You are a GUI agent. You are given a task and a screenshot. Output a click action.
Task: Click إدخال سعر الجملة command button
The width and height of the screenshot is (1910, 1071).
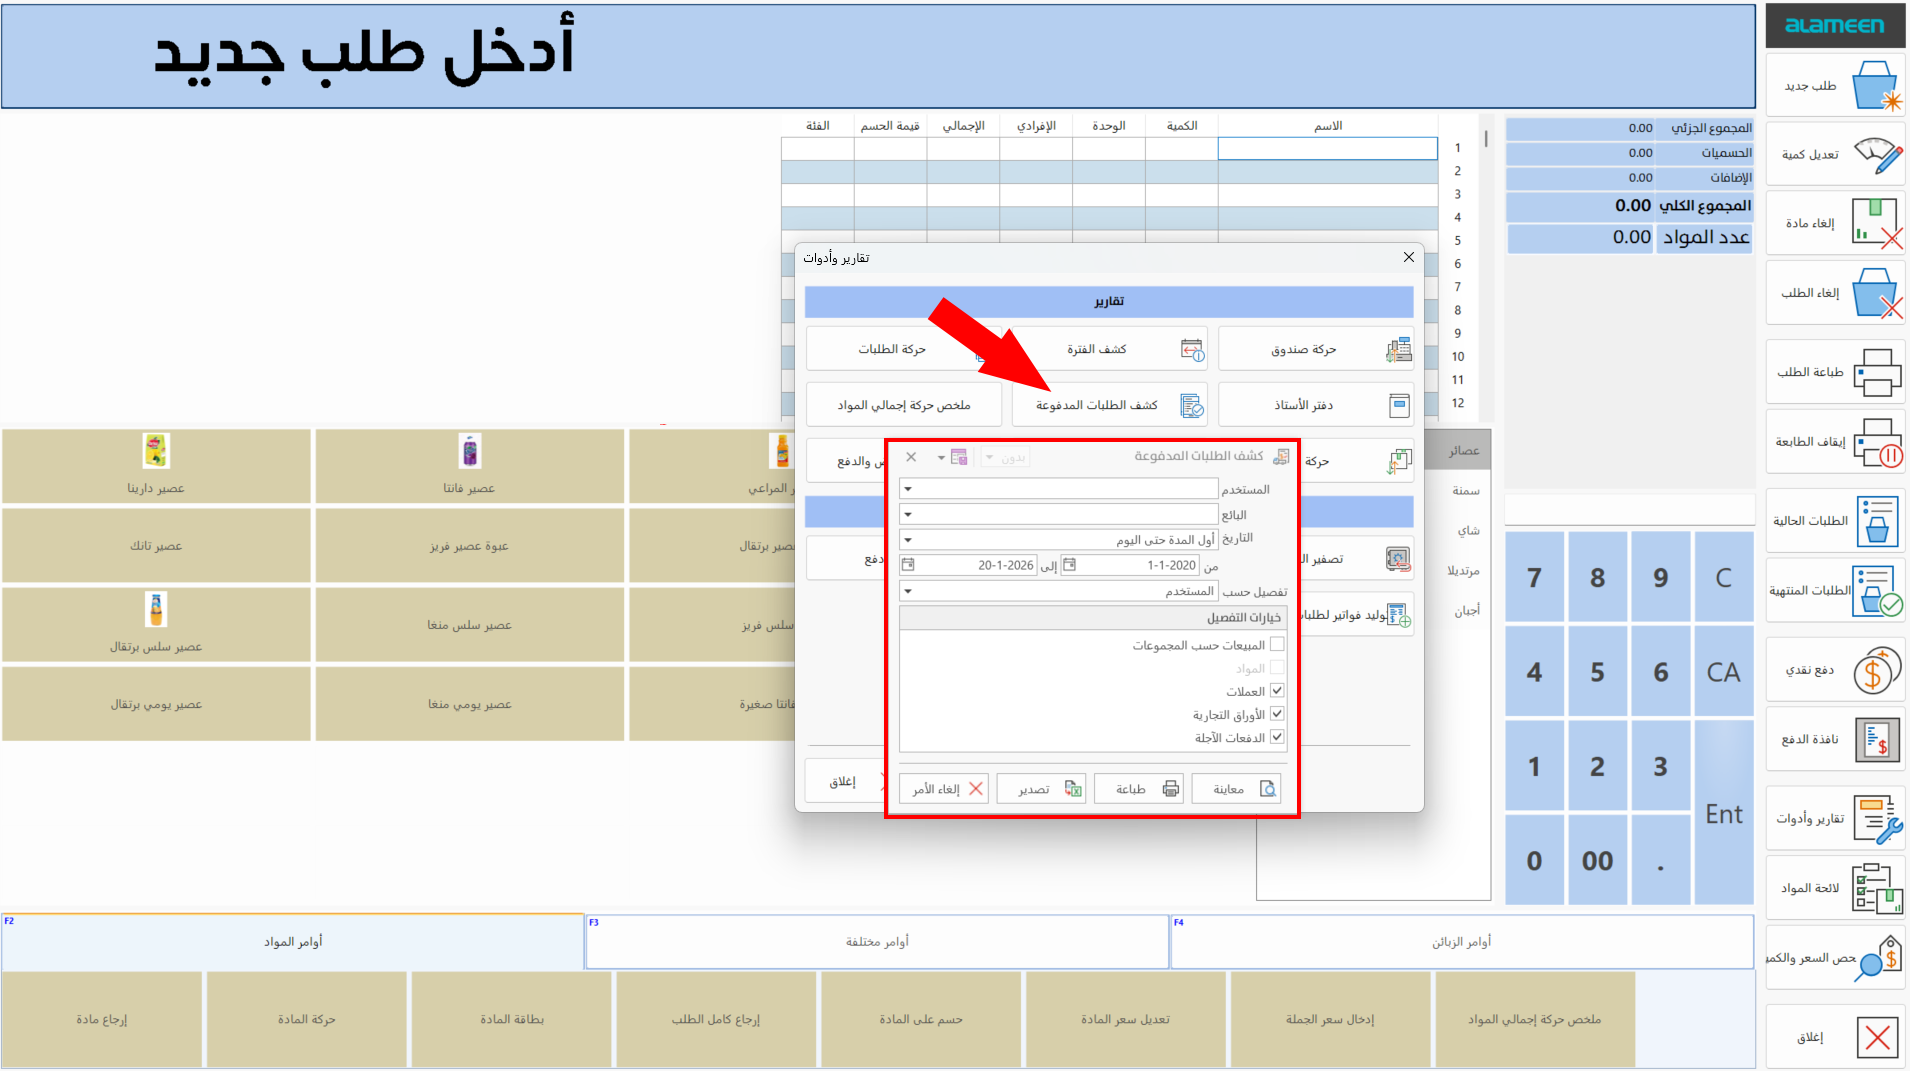[x=1329, y=1019]
